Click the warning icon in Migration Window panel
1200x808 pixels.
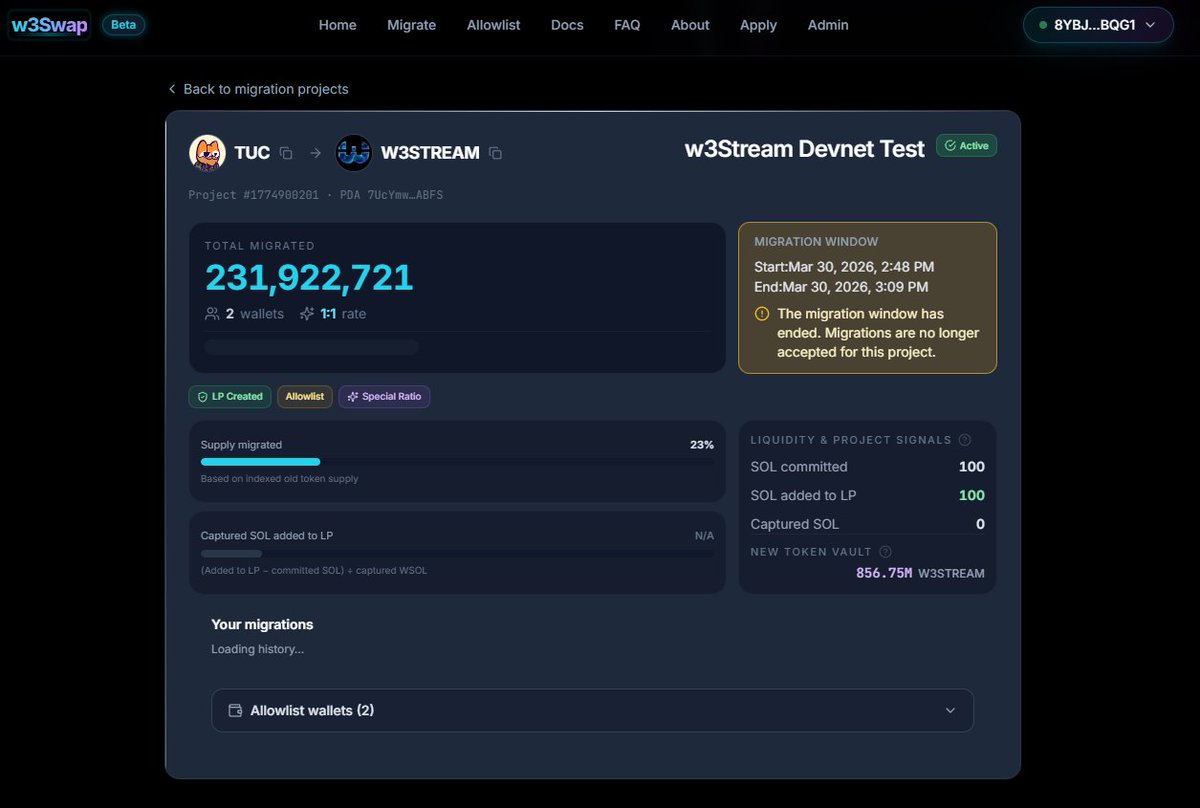tap(760, 313)
